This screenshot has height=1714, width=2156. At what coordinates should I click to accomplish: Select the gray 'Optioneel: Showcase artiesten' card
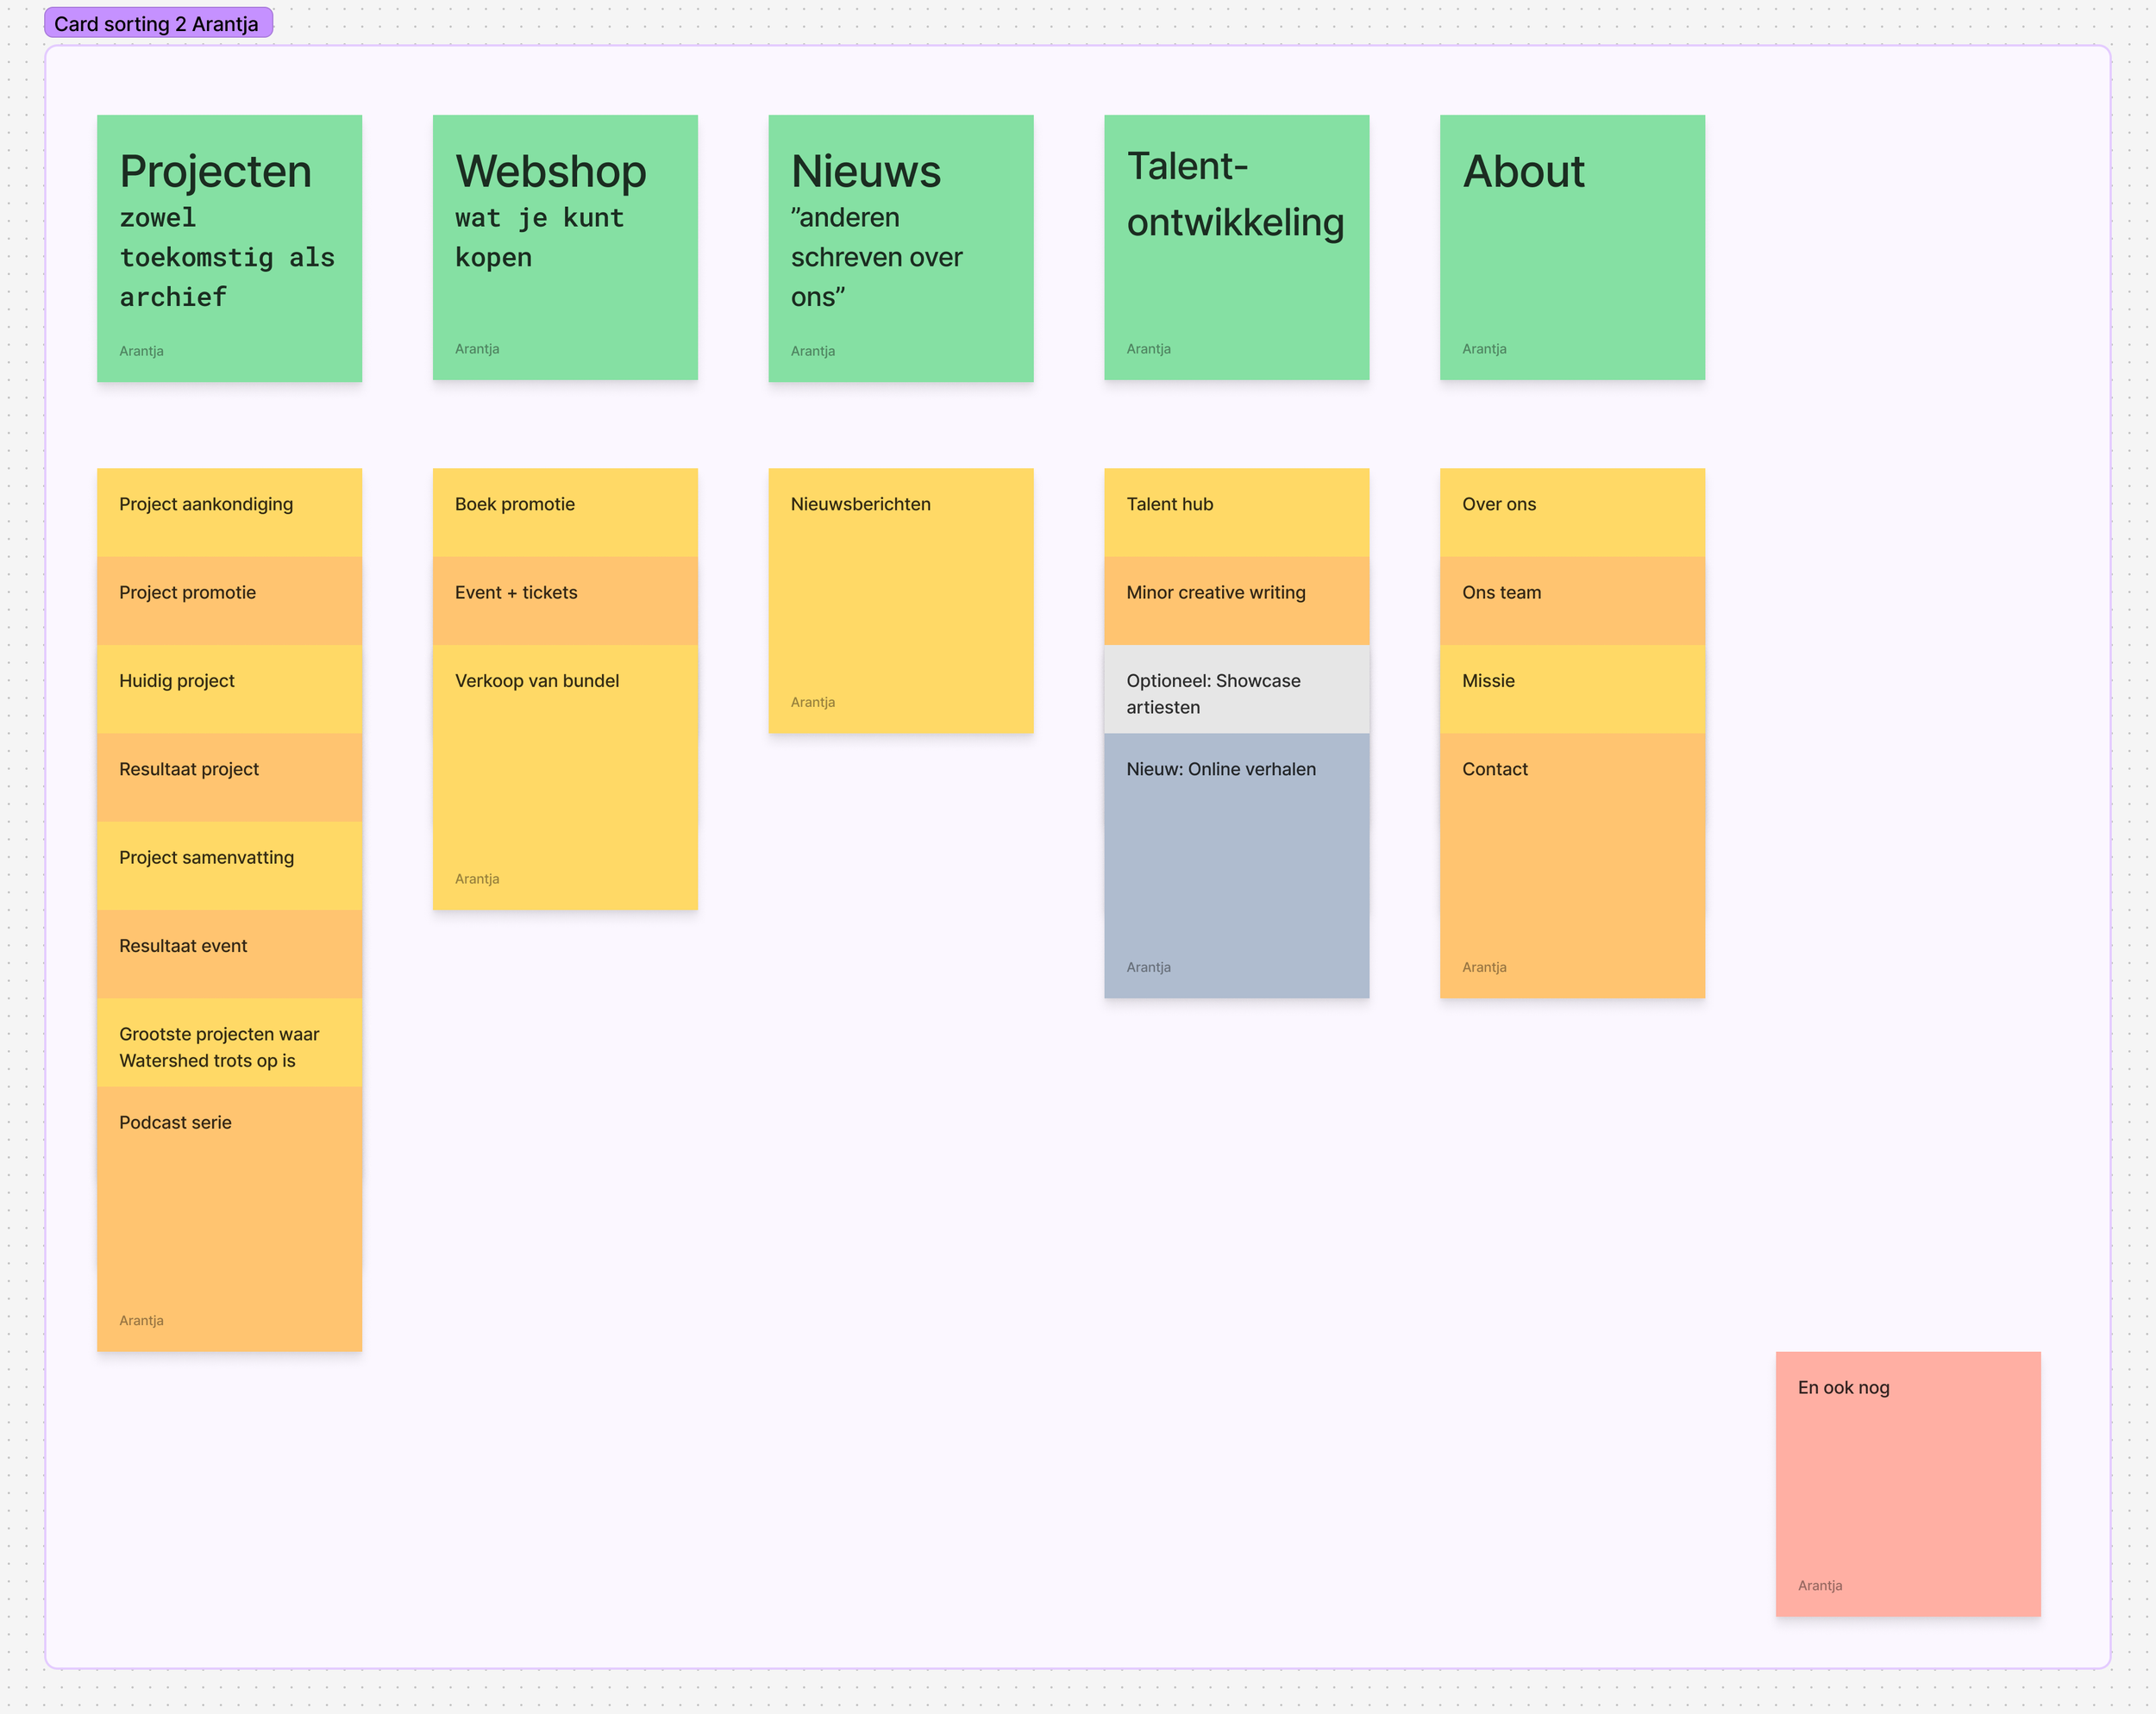click(x=1236, y=690)
